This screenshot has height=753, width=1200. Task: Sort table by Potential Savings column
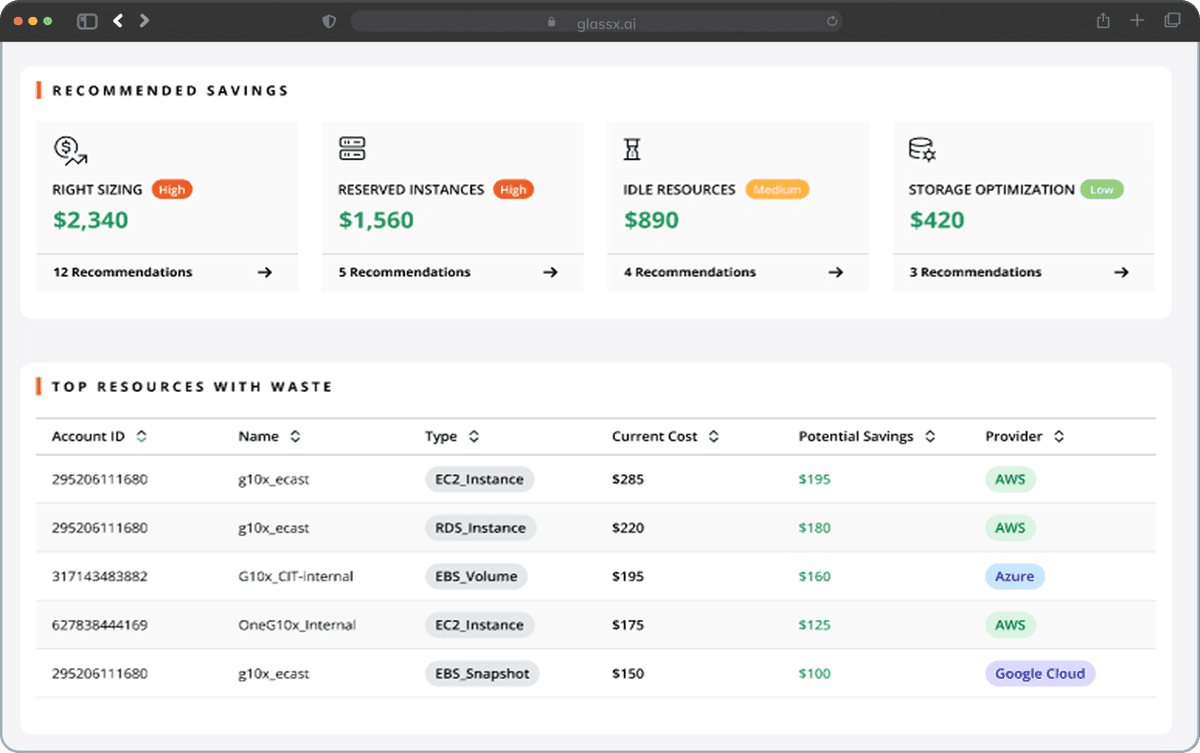pyautogui.click(x=930, y=437)
